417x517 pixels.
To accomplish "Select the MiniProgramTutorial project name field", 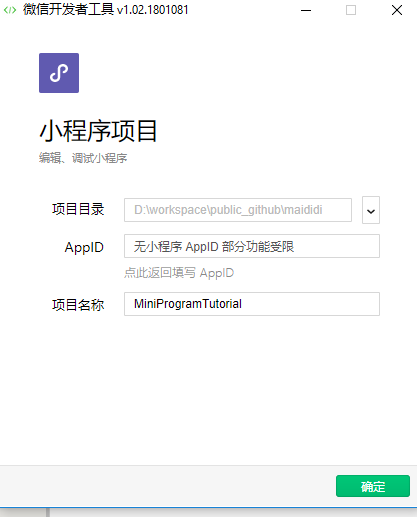I will (252, 304).
